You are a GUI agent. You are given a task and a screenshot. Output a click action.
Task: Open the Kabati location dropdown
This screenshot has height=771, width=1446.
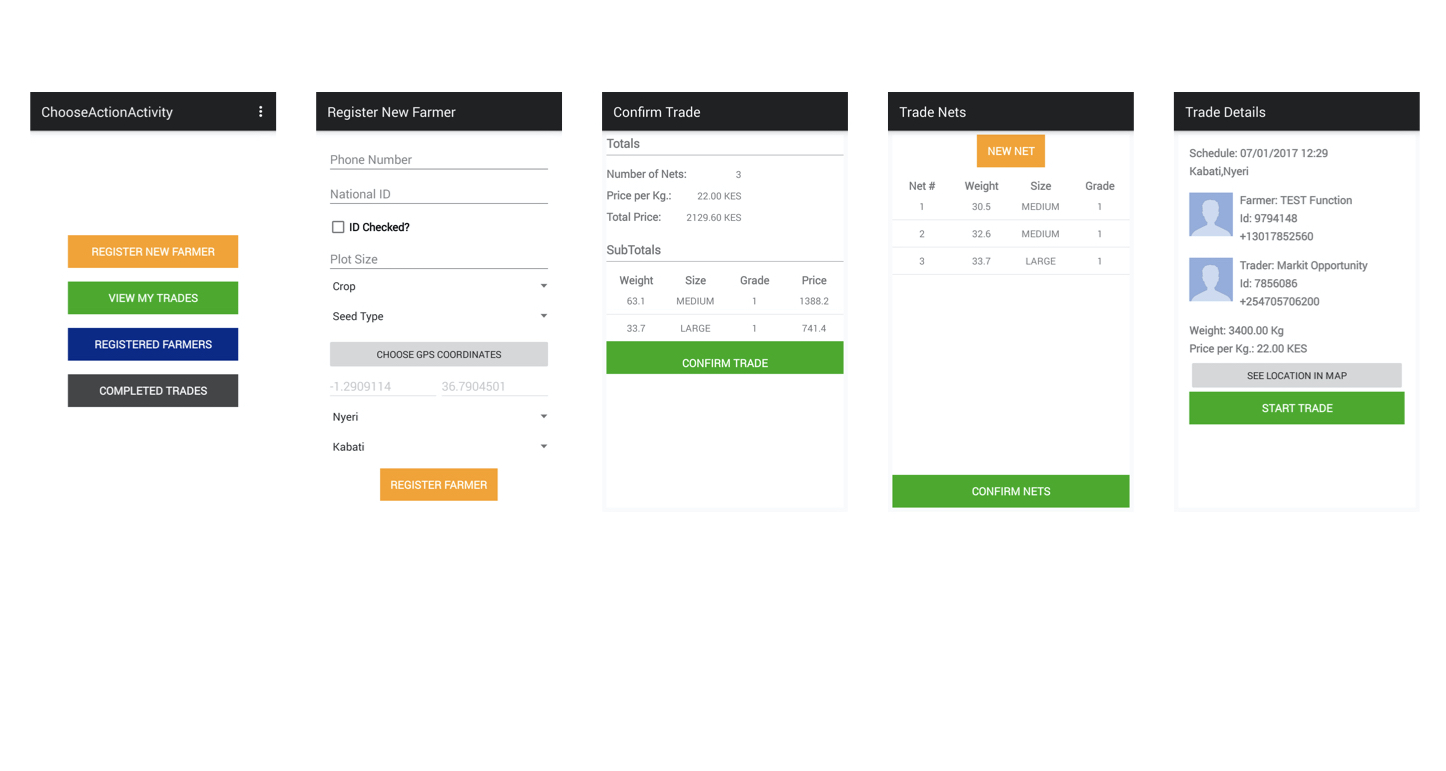[x=439, y=447]
